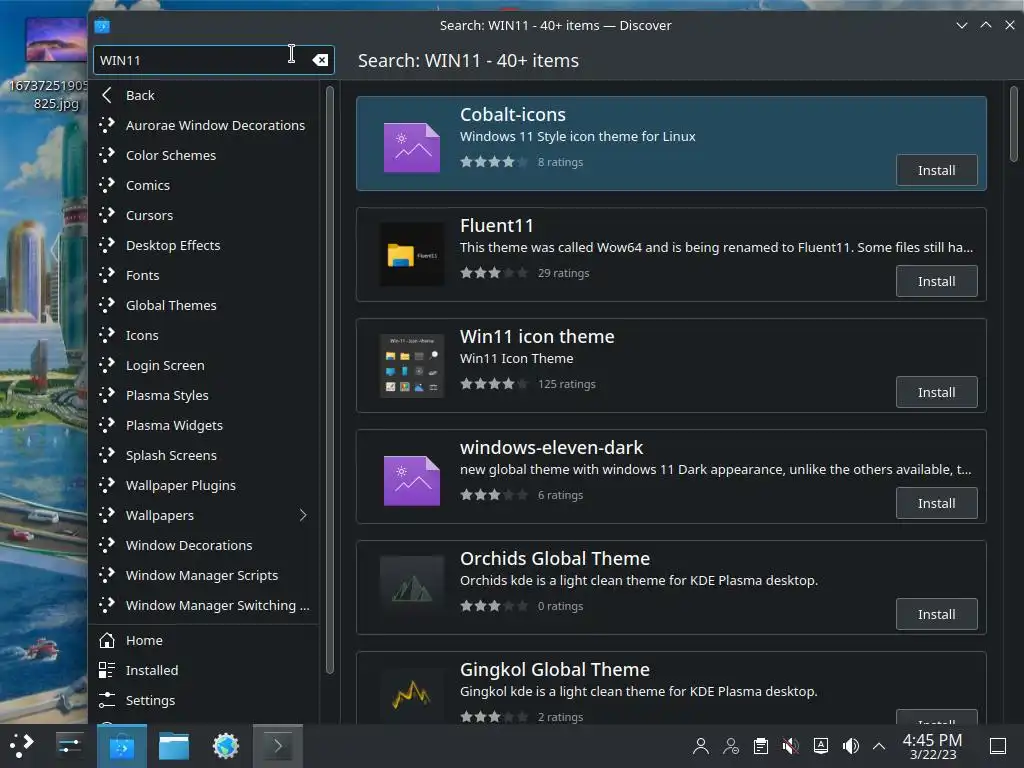The image size is (1024, 768).
Task: Select Login Screen category
Action: pyautogui.click(x=205, y=366)
